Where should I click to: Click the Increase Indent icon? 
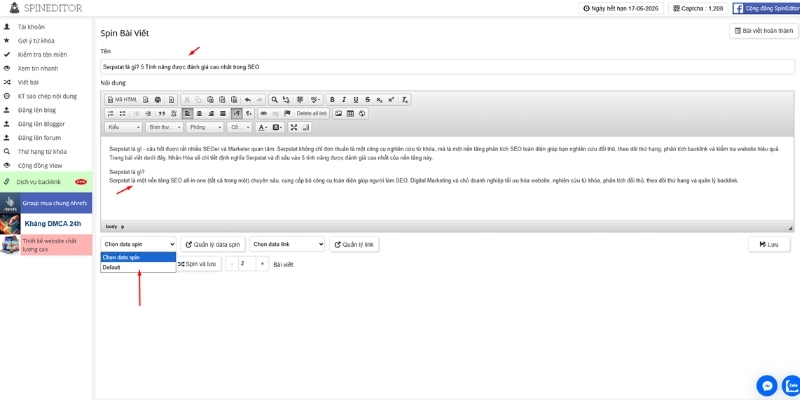click(148, 113)
